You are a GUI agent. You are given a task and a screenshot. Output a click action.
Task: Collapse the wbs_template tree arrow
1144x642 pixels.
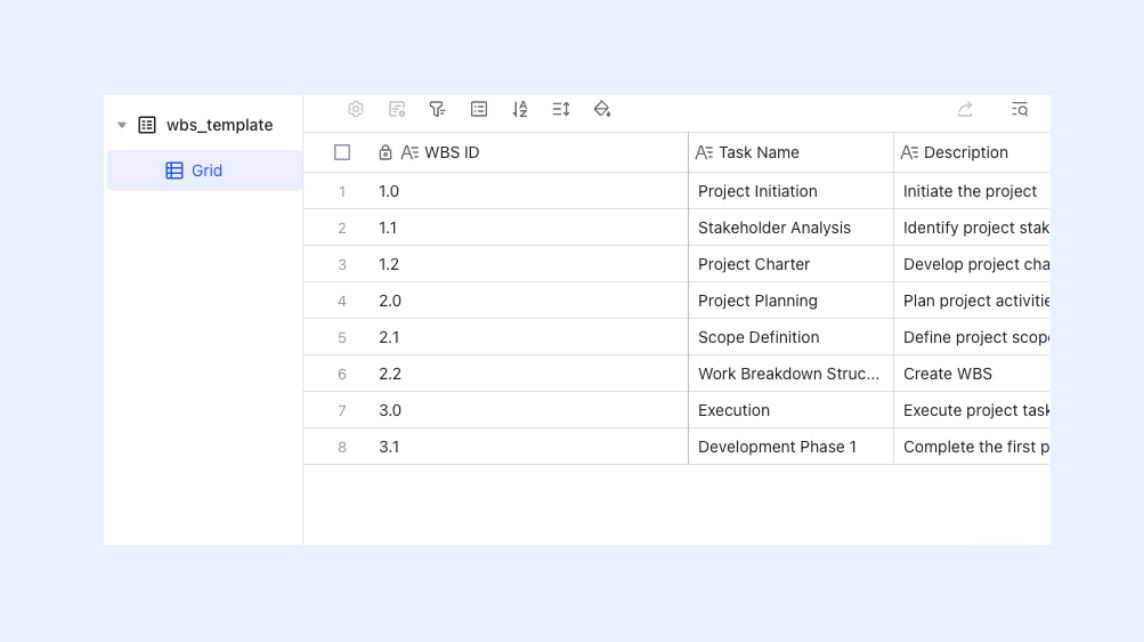pos(122,125)
